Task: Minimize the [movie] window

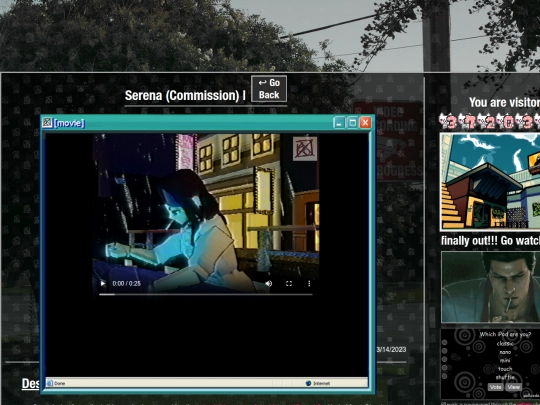Action: coord(339,123)
